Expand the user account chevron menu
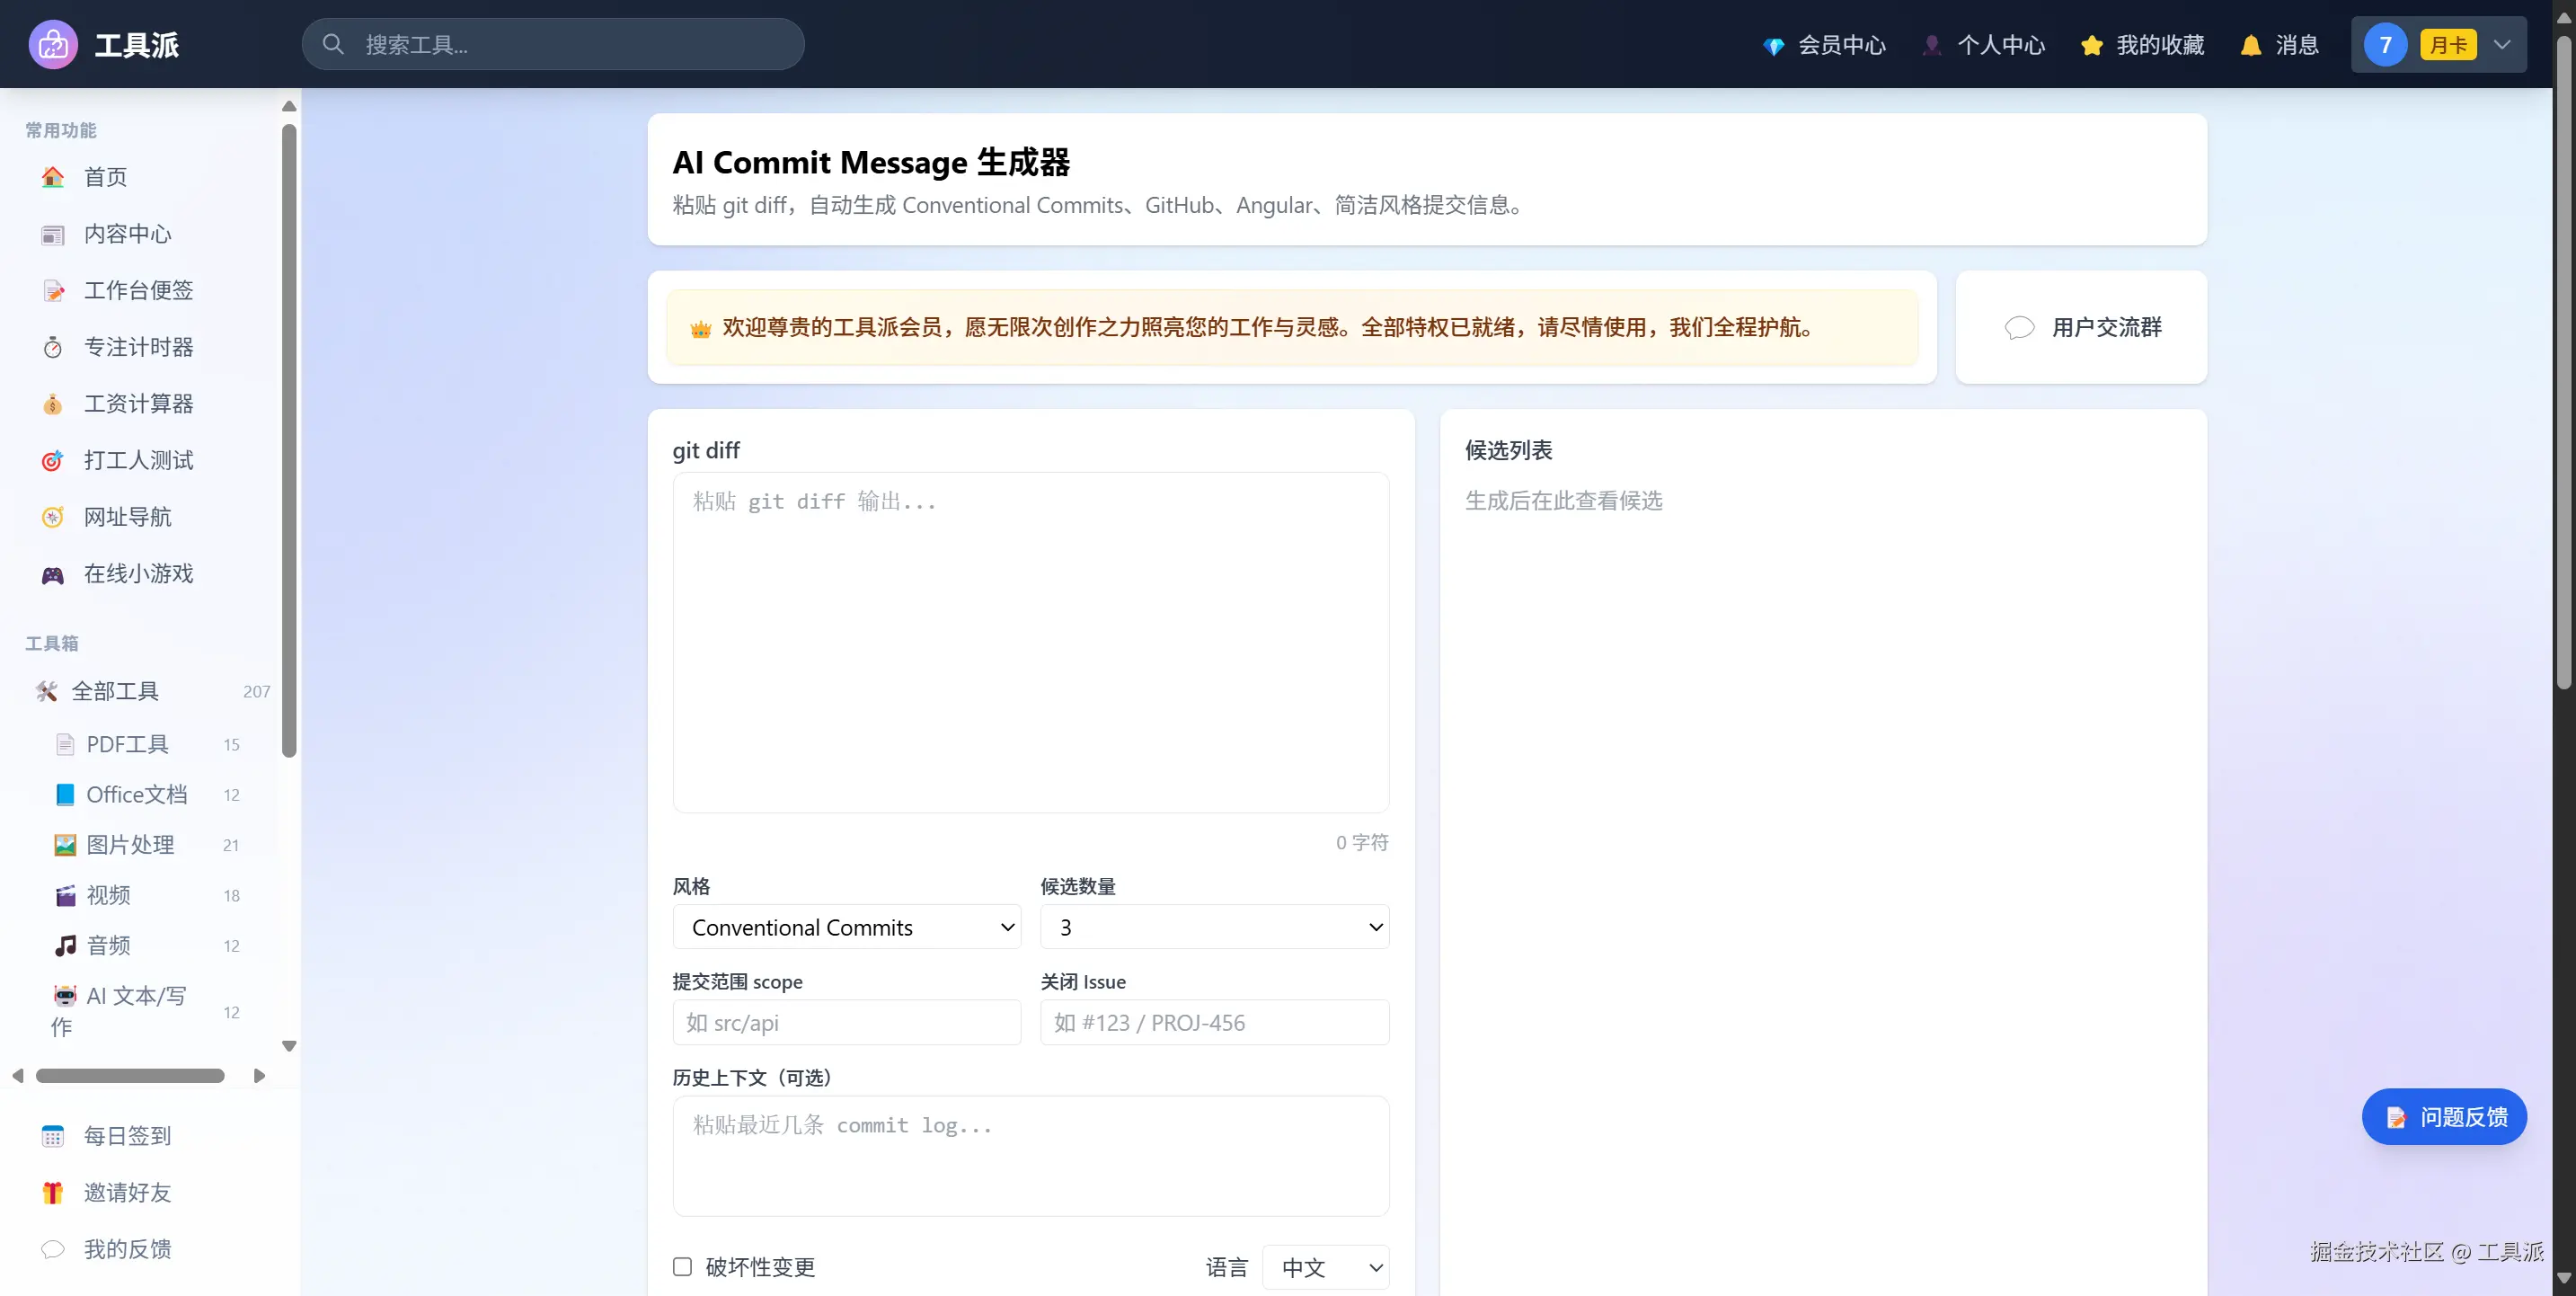Screen dimensions: 2576x1296 2502,45
